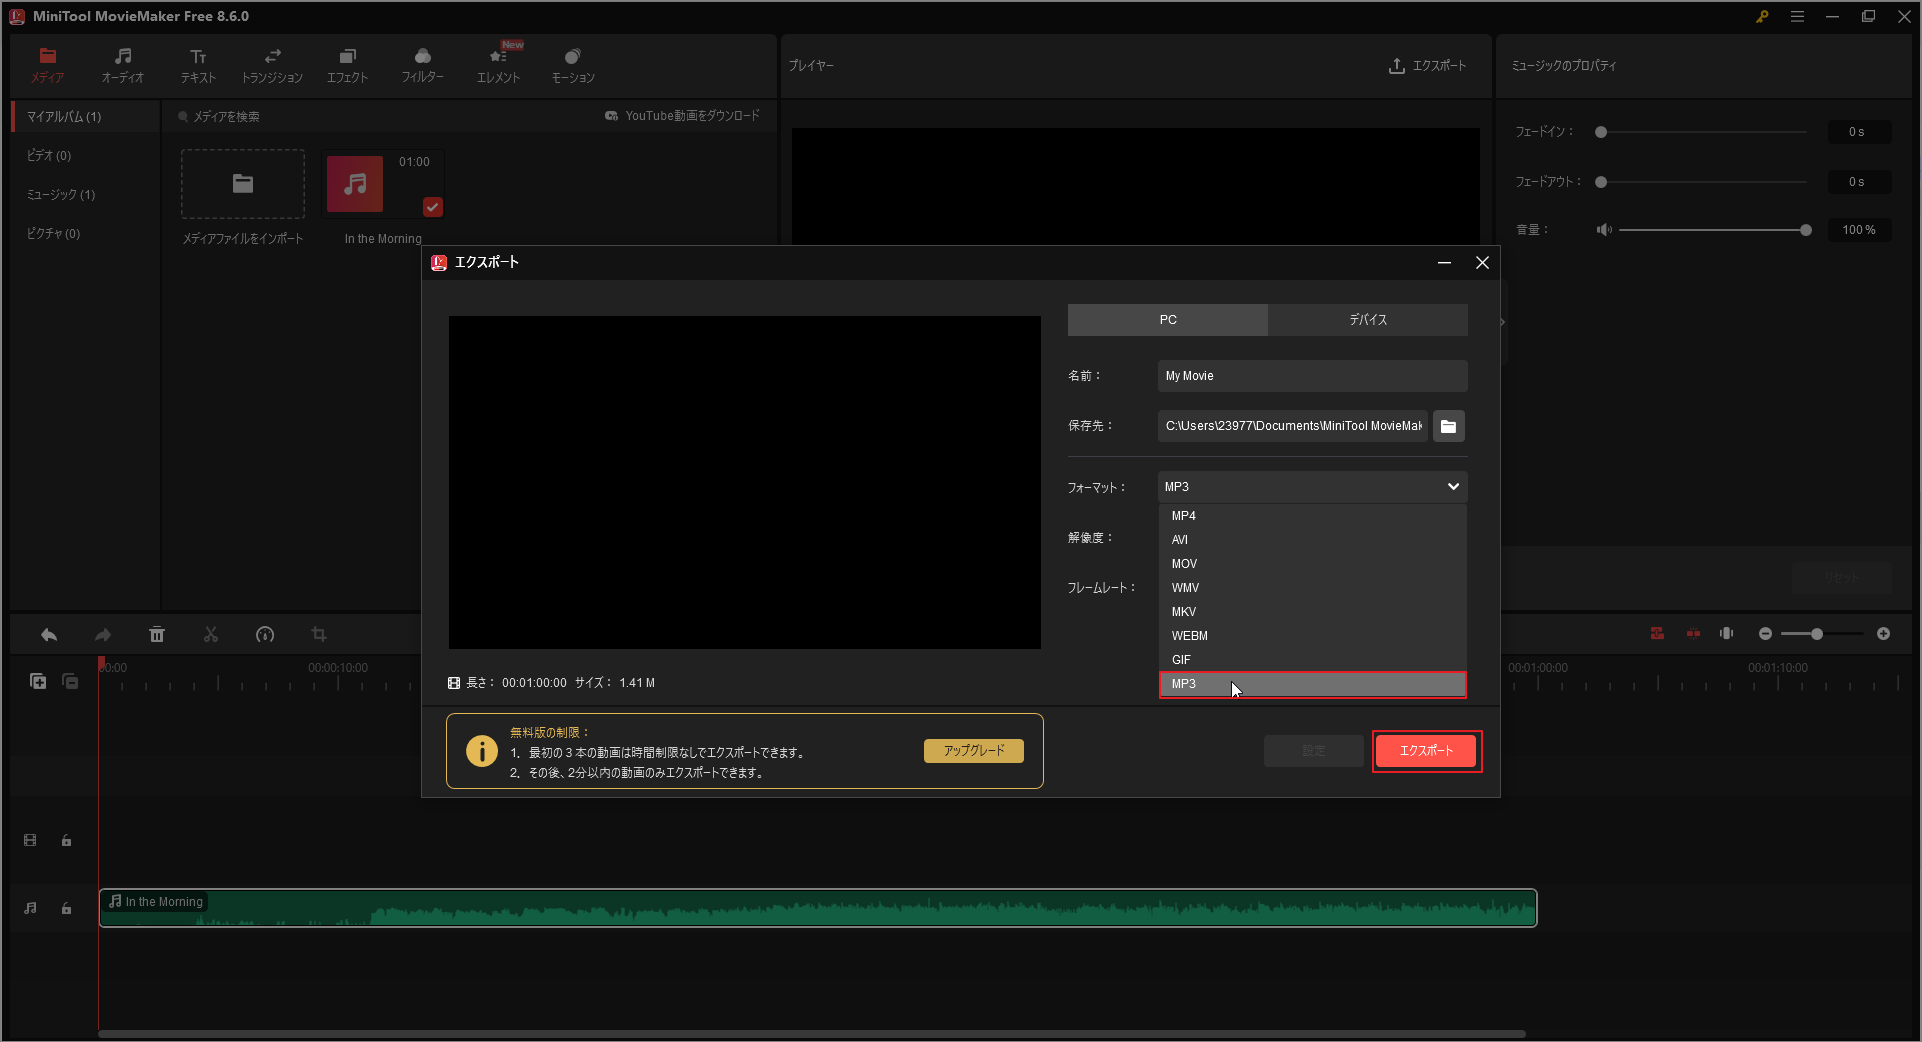The height and width of the screenshot is (1042, 1922).
Task: Click the undo icon above the timeline
Action: pyautogui.click(x=49, y=634)
